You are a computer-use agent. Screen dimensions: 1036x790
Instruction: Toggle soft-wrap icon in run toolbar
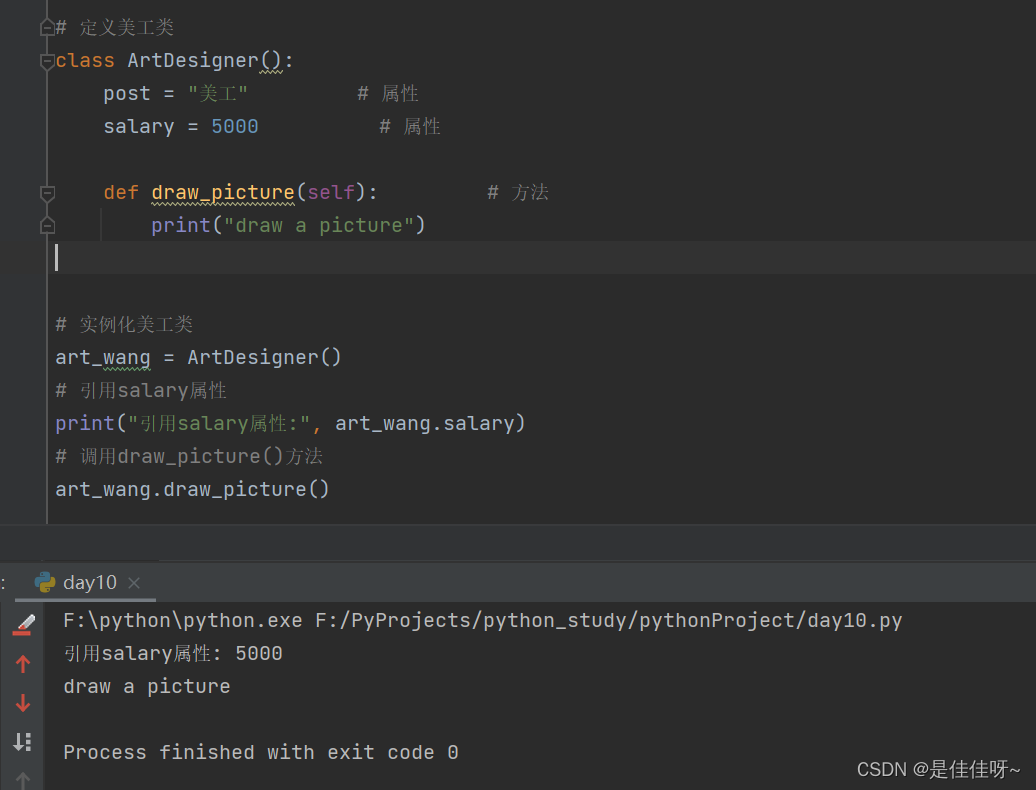[22, 742]
